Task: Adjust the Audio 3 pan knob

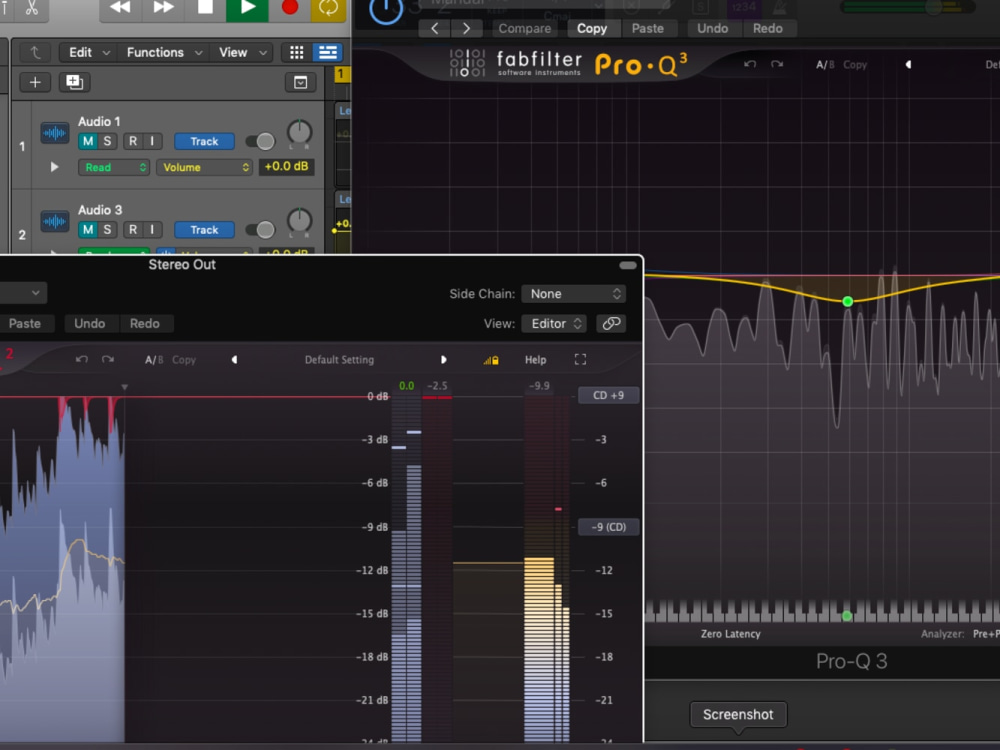Action: (299, 221)
